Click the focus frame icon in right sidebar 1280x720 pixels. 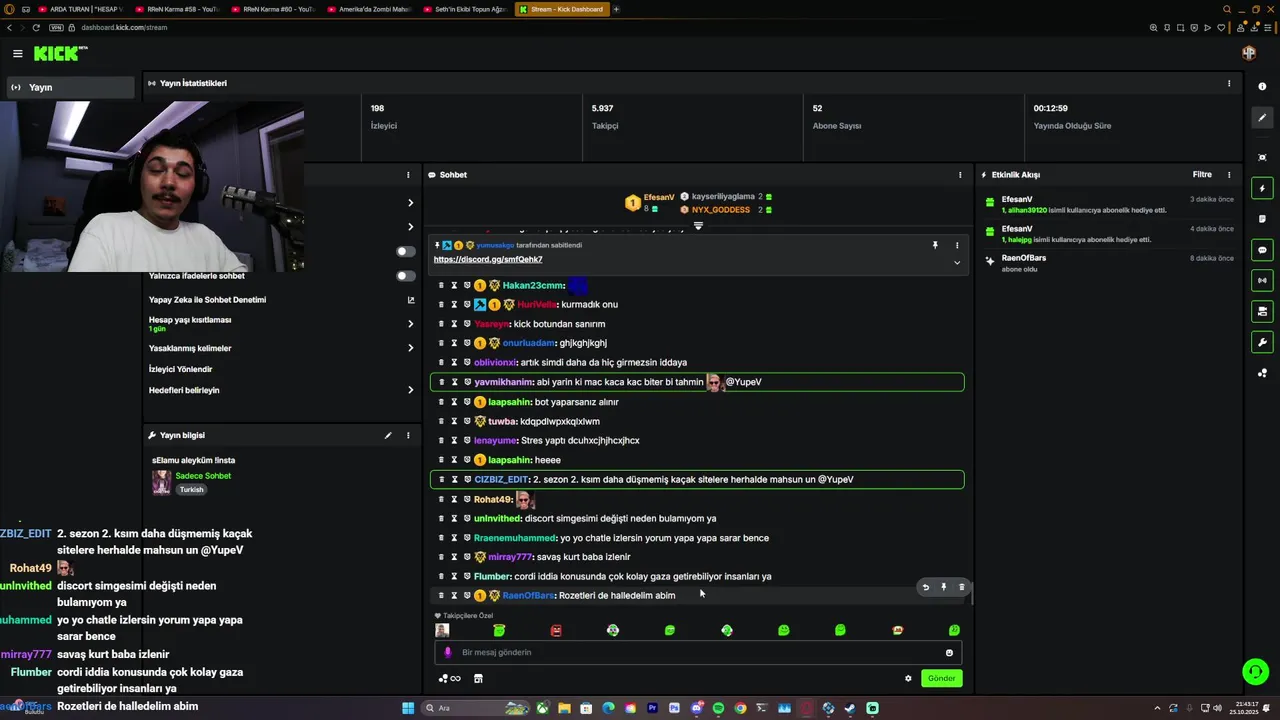1262,157
